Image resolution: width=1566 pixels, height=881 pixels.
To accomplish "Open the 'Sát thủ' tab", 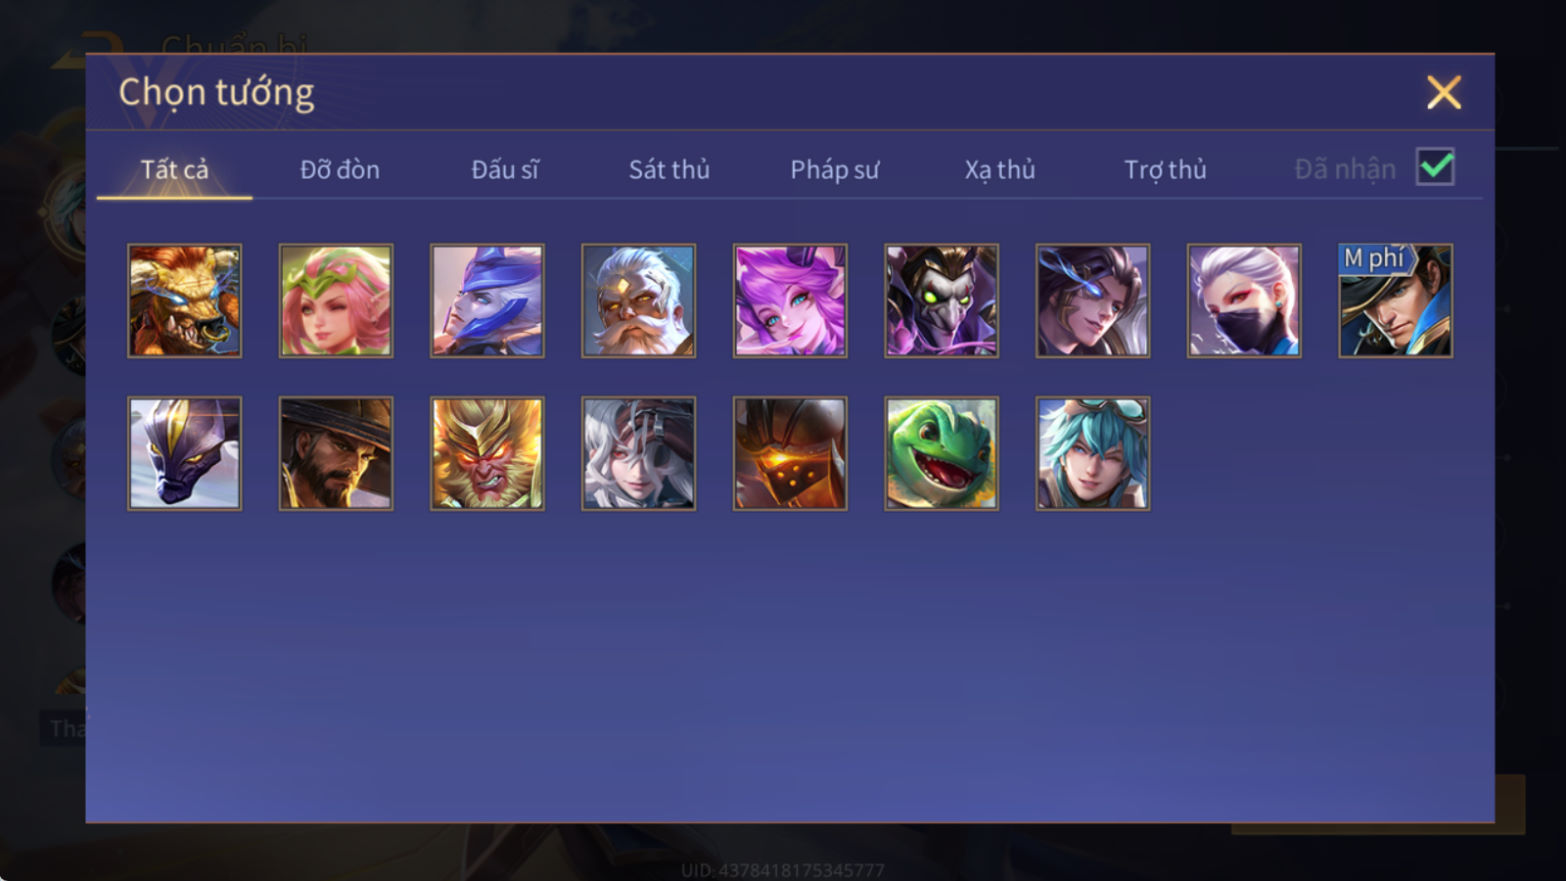I will [x=669, y=170].
